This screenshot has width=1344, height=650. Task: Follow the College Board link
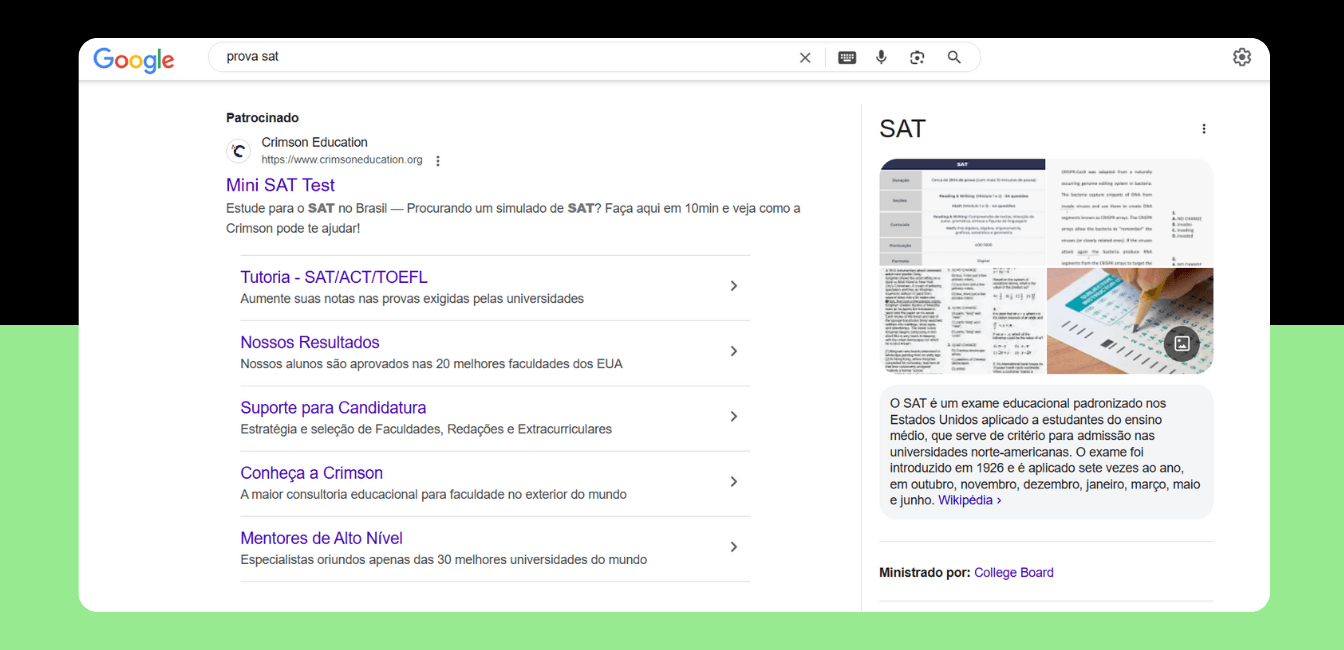[1013, 573]
